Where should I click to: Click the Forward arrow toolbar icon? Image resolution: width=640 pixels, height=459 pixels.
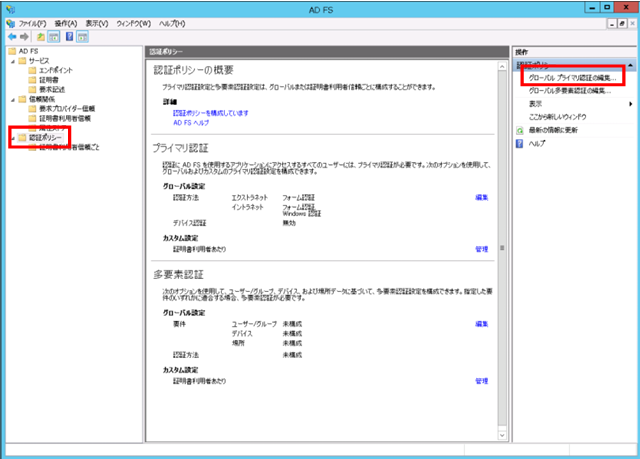24,37
